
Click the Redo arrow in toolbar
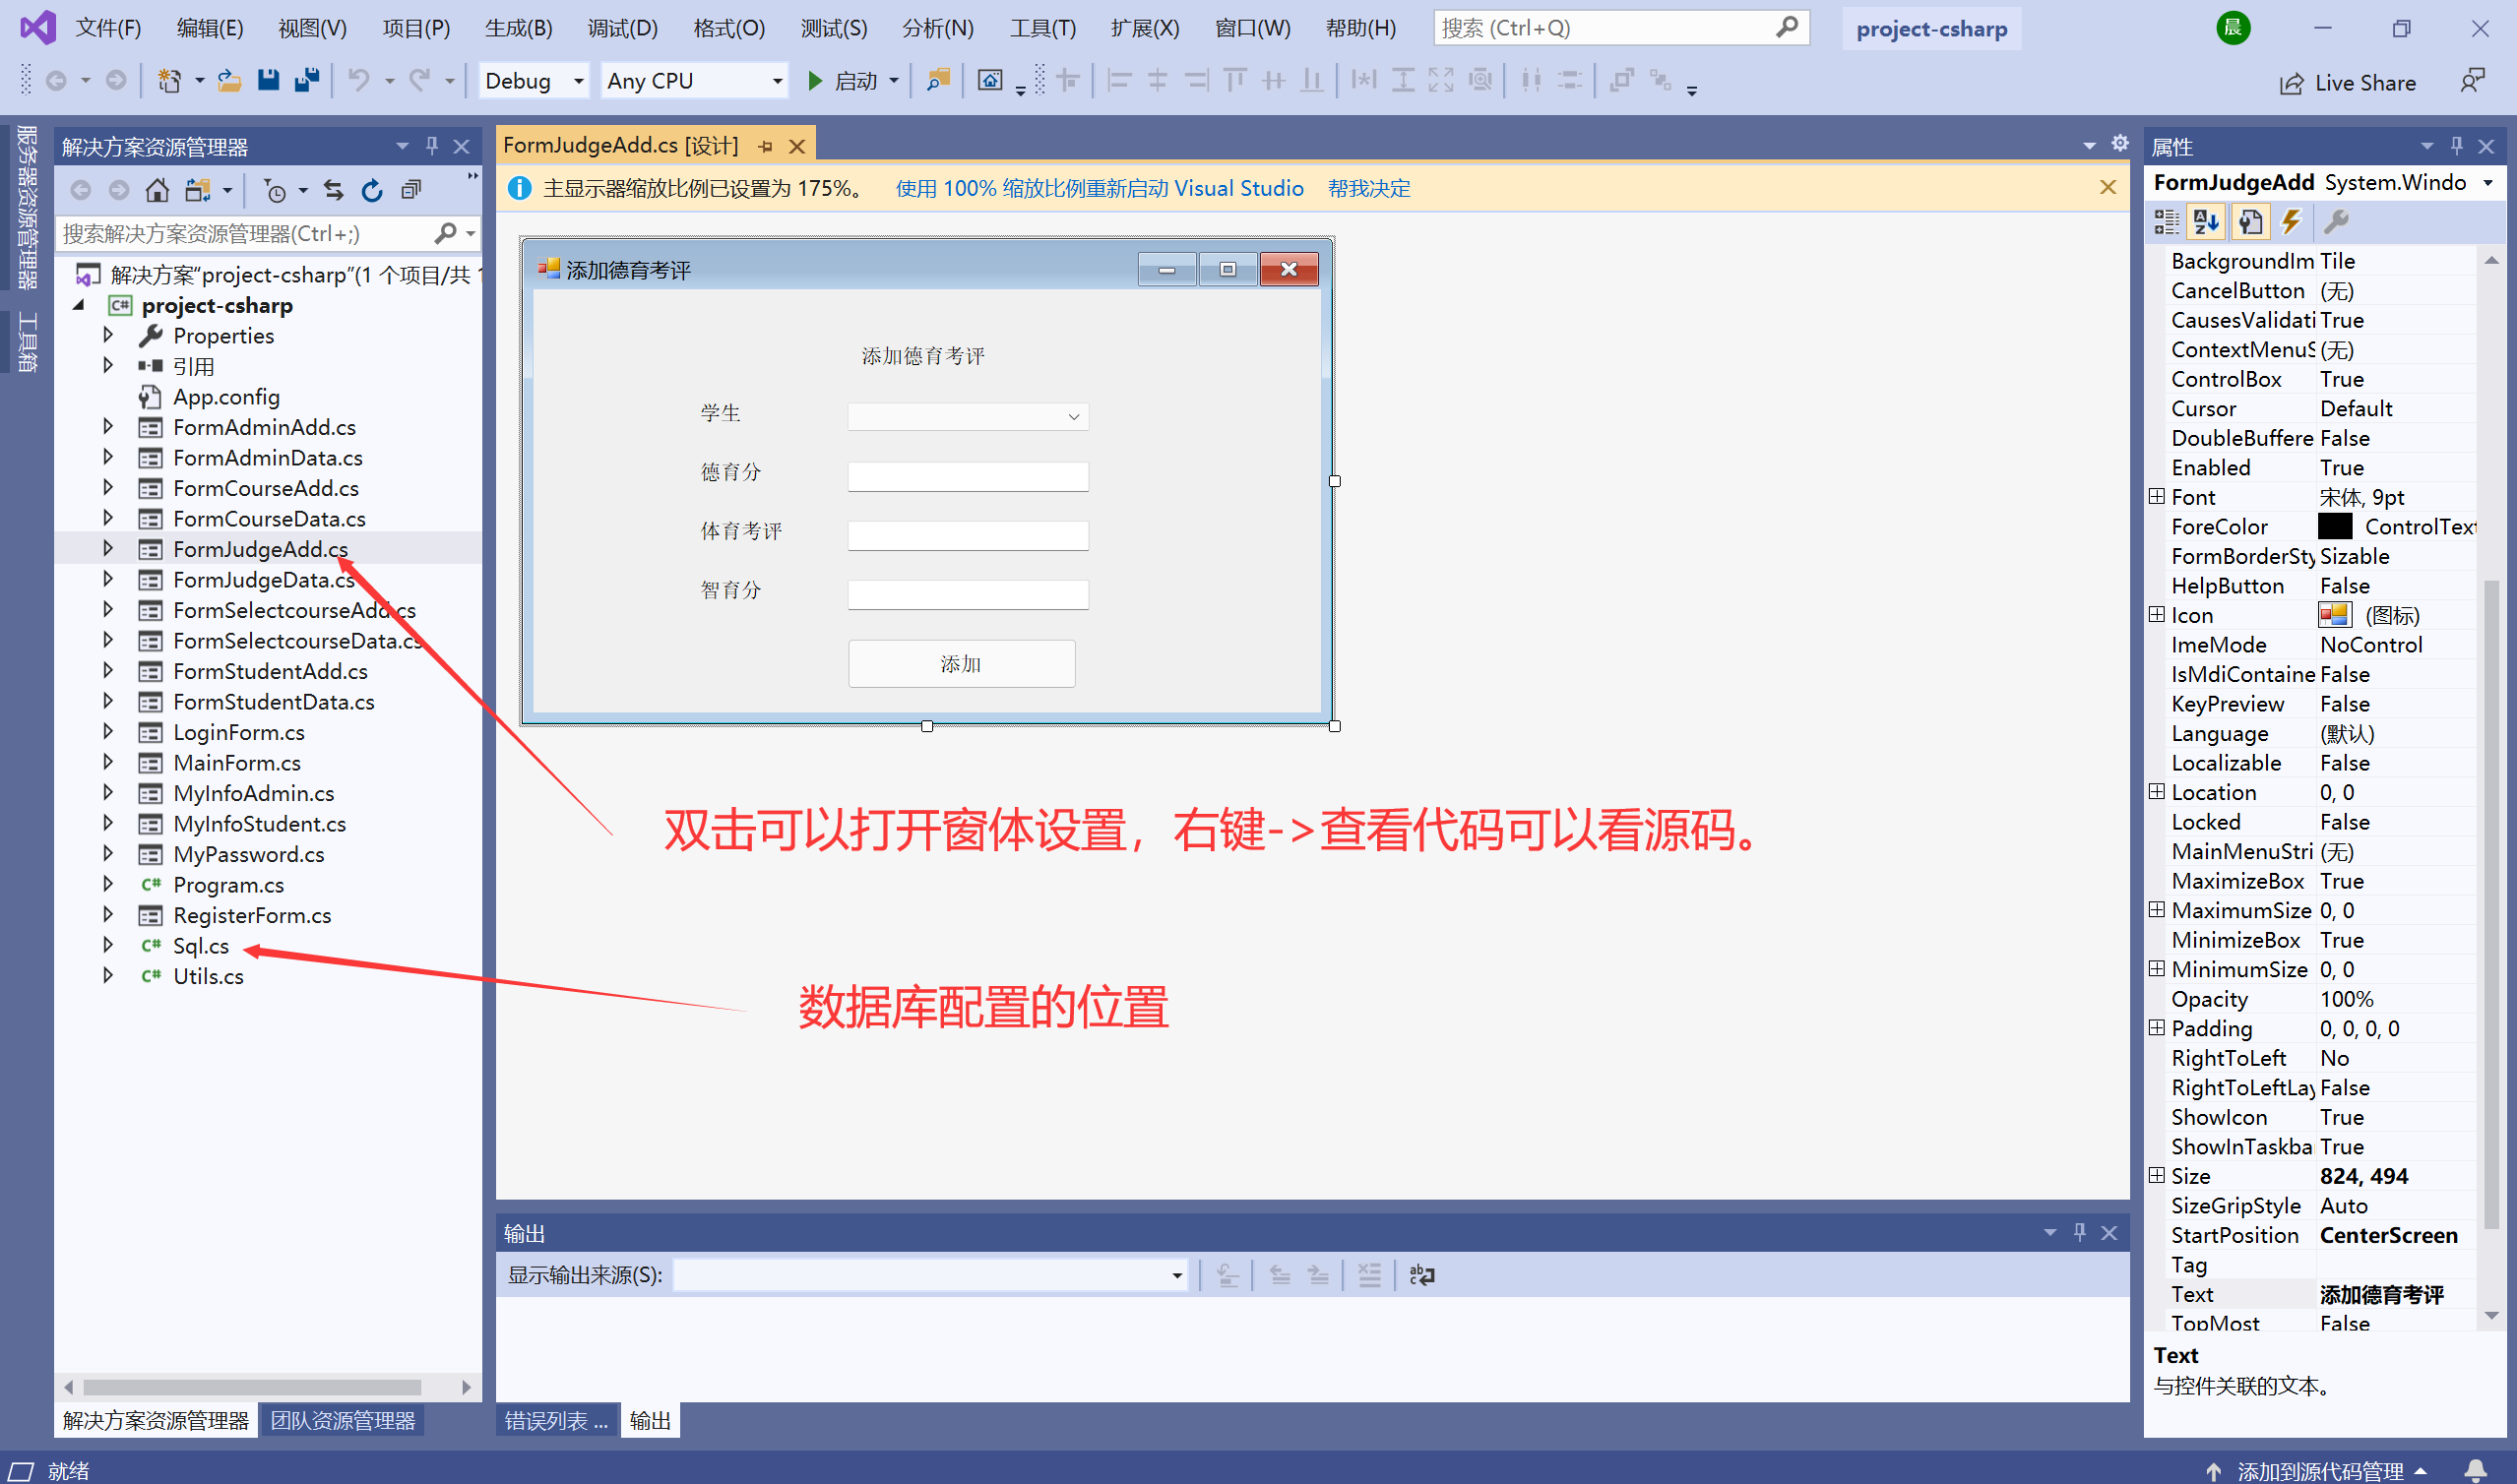click(419, 80)
